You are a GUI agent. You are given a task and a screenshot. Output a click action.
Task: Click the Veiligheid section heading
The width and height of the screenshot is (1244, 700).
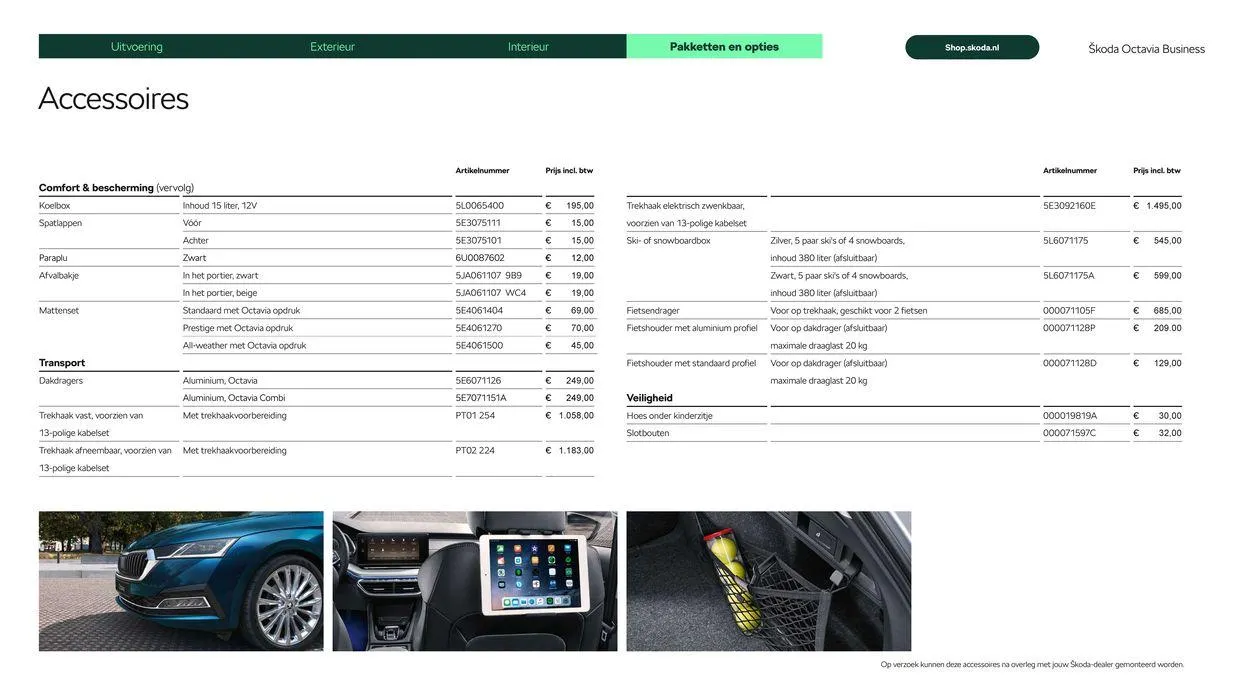649,395
